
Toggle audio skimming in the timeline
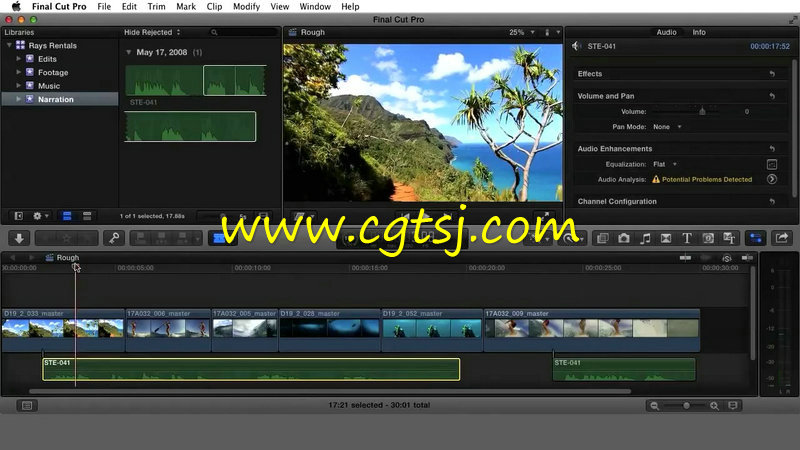coord(706,258)
